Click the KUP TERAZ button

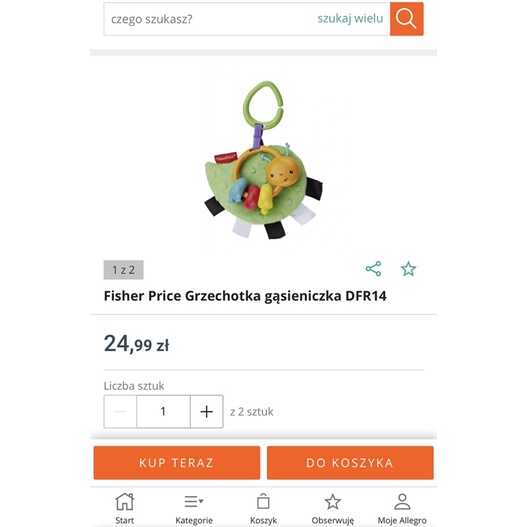(177, 463)
